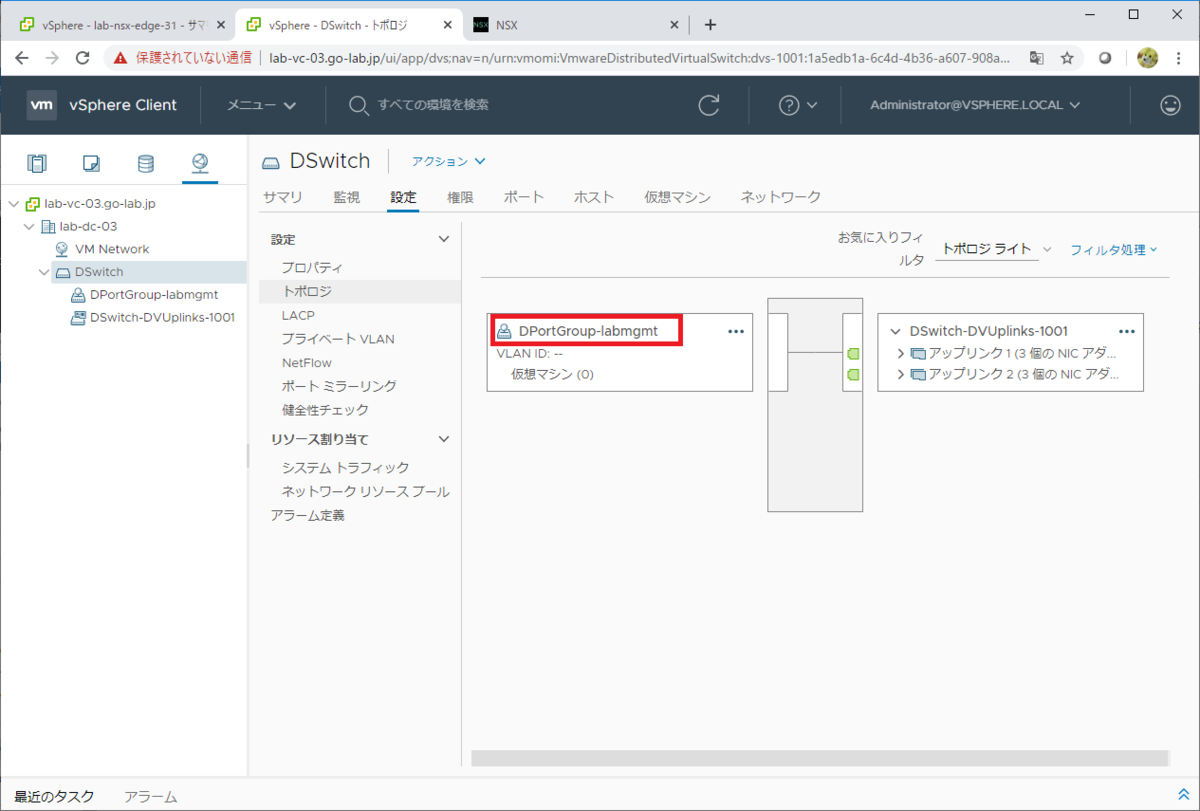This screenshot has height=811, width=1200.
Task: Collapse the 設定 section in the side menu
Action: [x=445, y=239]
